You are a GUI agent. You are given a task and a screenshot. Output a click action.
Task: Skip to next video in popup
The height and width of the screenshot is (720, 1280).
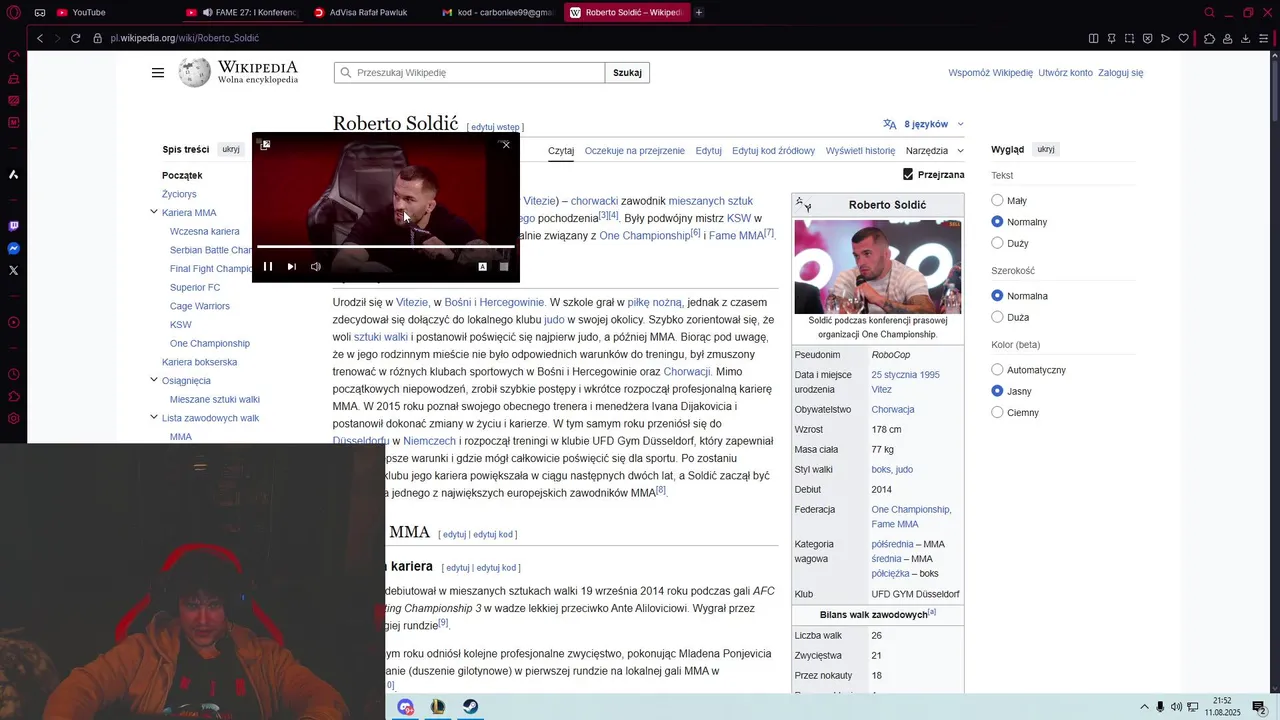pyautogui.click(x=292, y=266)
